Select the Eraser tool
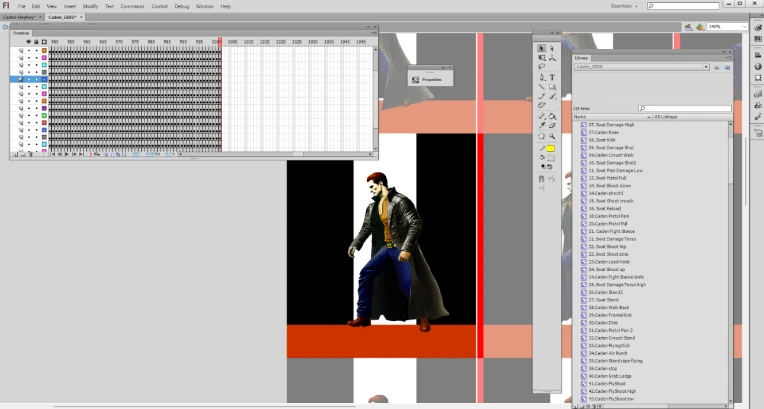 (552, 125)
